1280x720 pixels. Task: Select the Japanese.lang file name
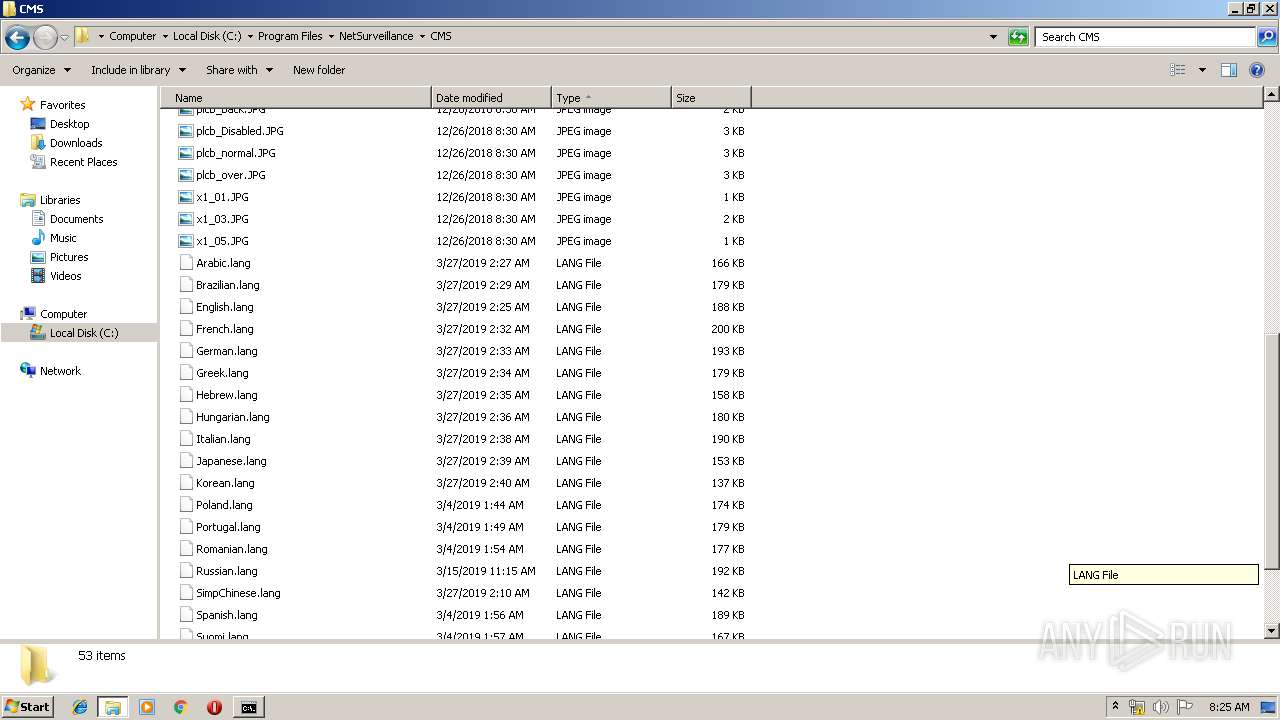tap(231, 461)
